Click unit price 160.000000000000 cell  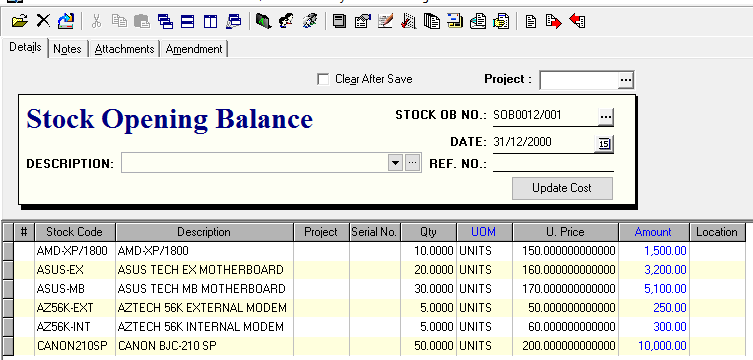click(566, 270)
